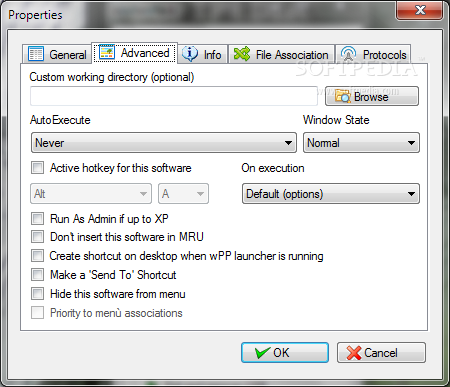Image resolution: width=450 pixels, height=387 pixels.
Task: Confirm with the OK button
Action: (x=285, y=352)
